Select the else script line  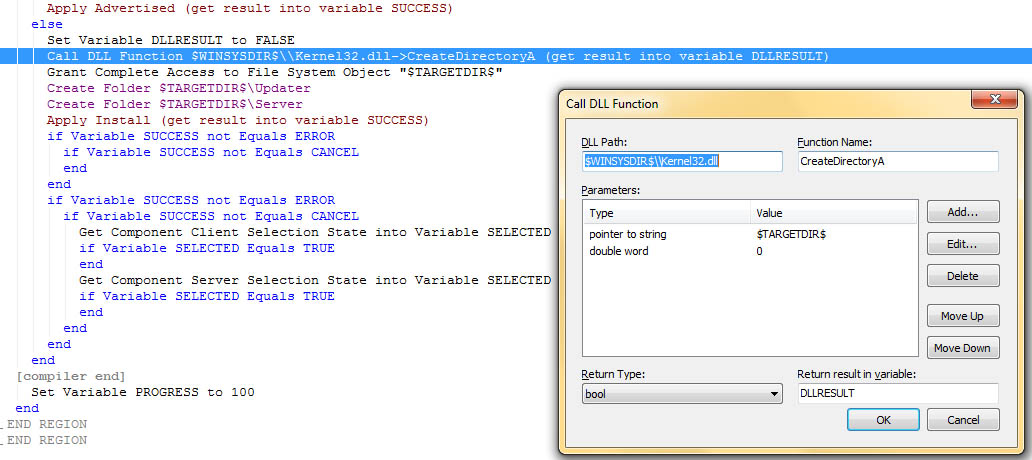(x=47, y=24)
